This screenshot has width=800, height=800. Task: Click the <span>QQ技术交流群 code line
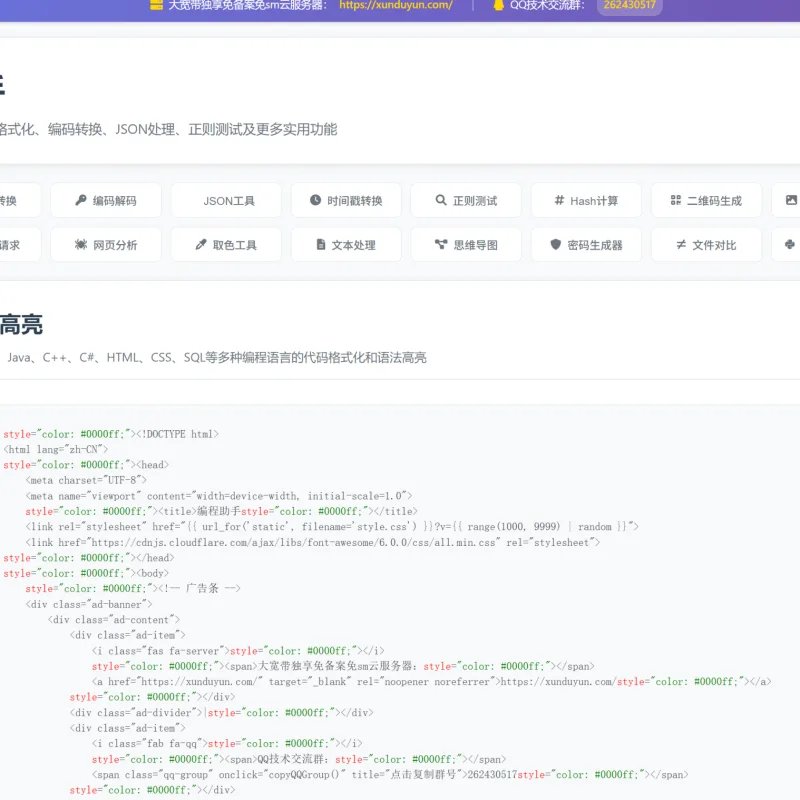point(299,759)
